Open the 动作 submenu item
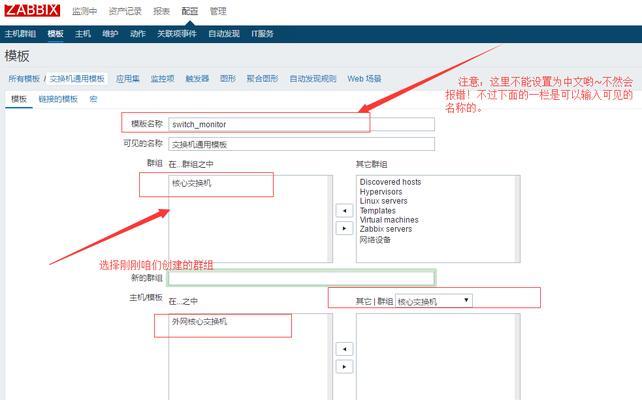The width and height of the screenshot is (642, 400). click(138, 34)
